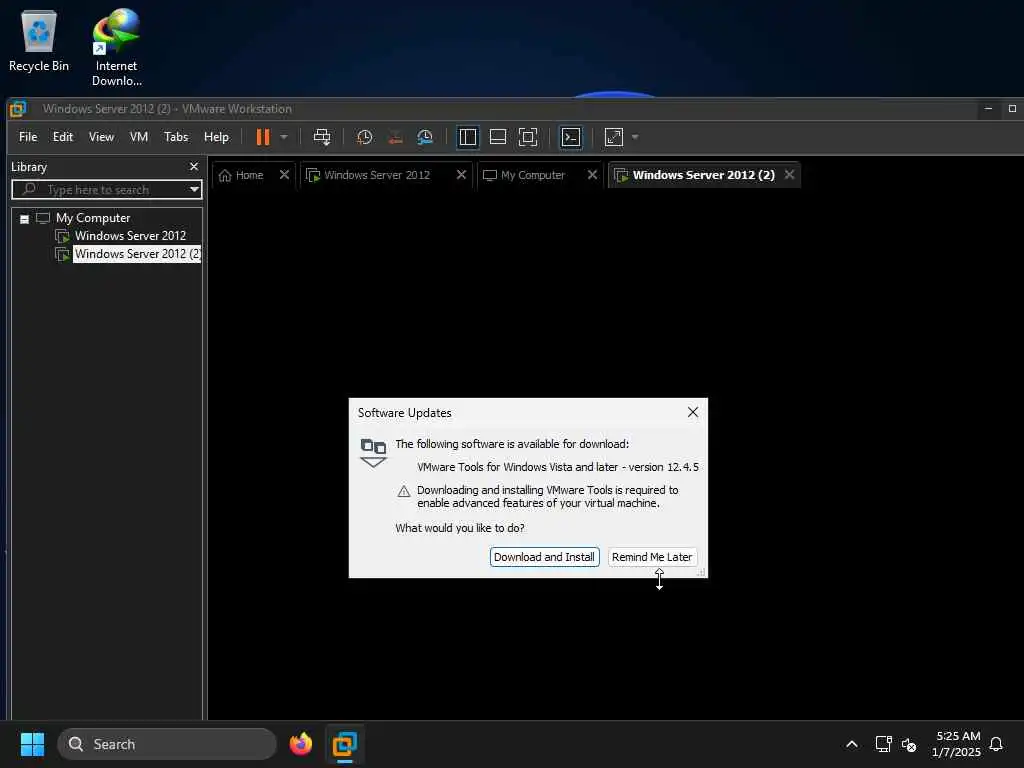The image size is (1024, 768).
Task: Open Recycle Bin desktop icon
Action: pos(39,40)
